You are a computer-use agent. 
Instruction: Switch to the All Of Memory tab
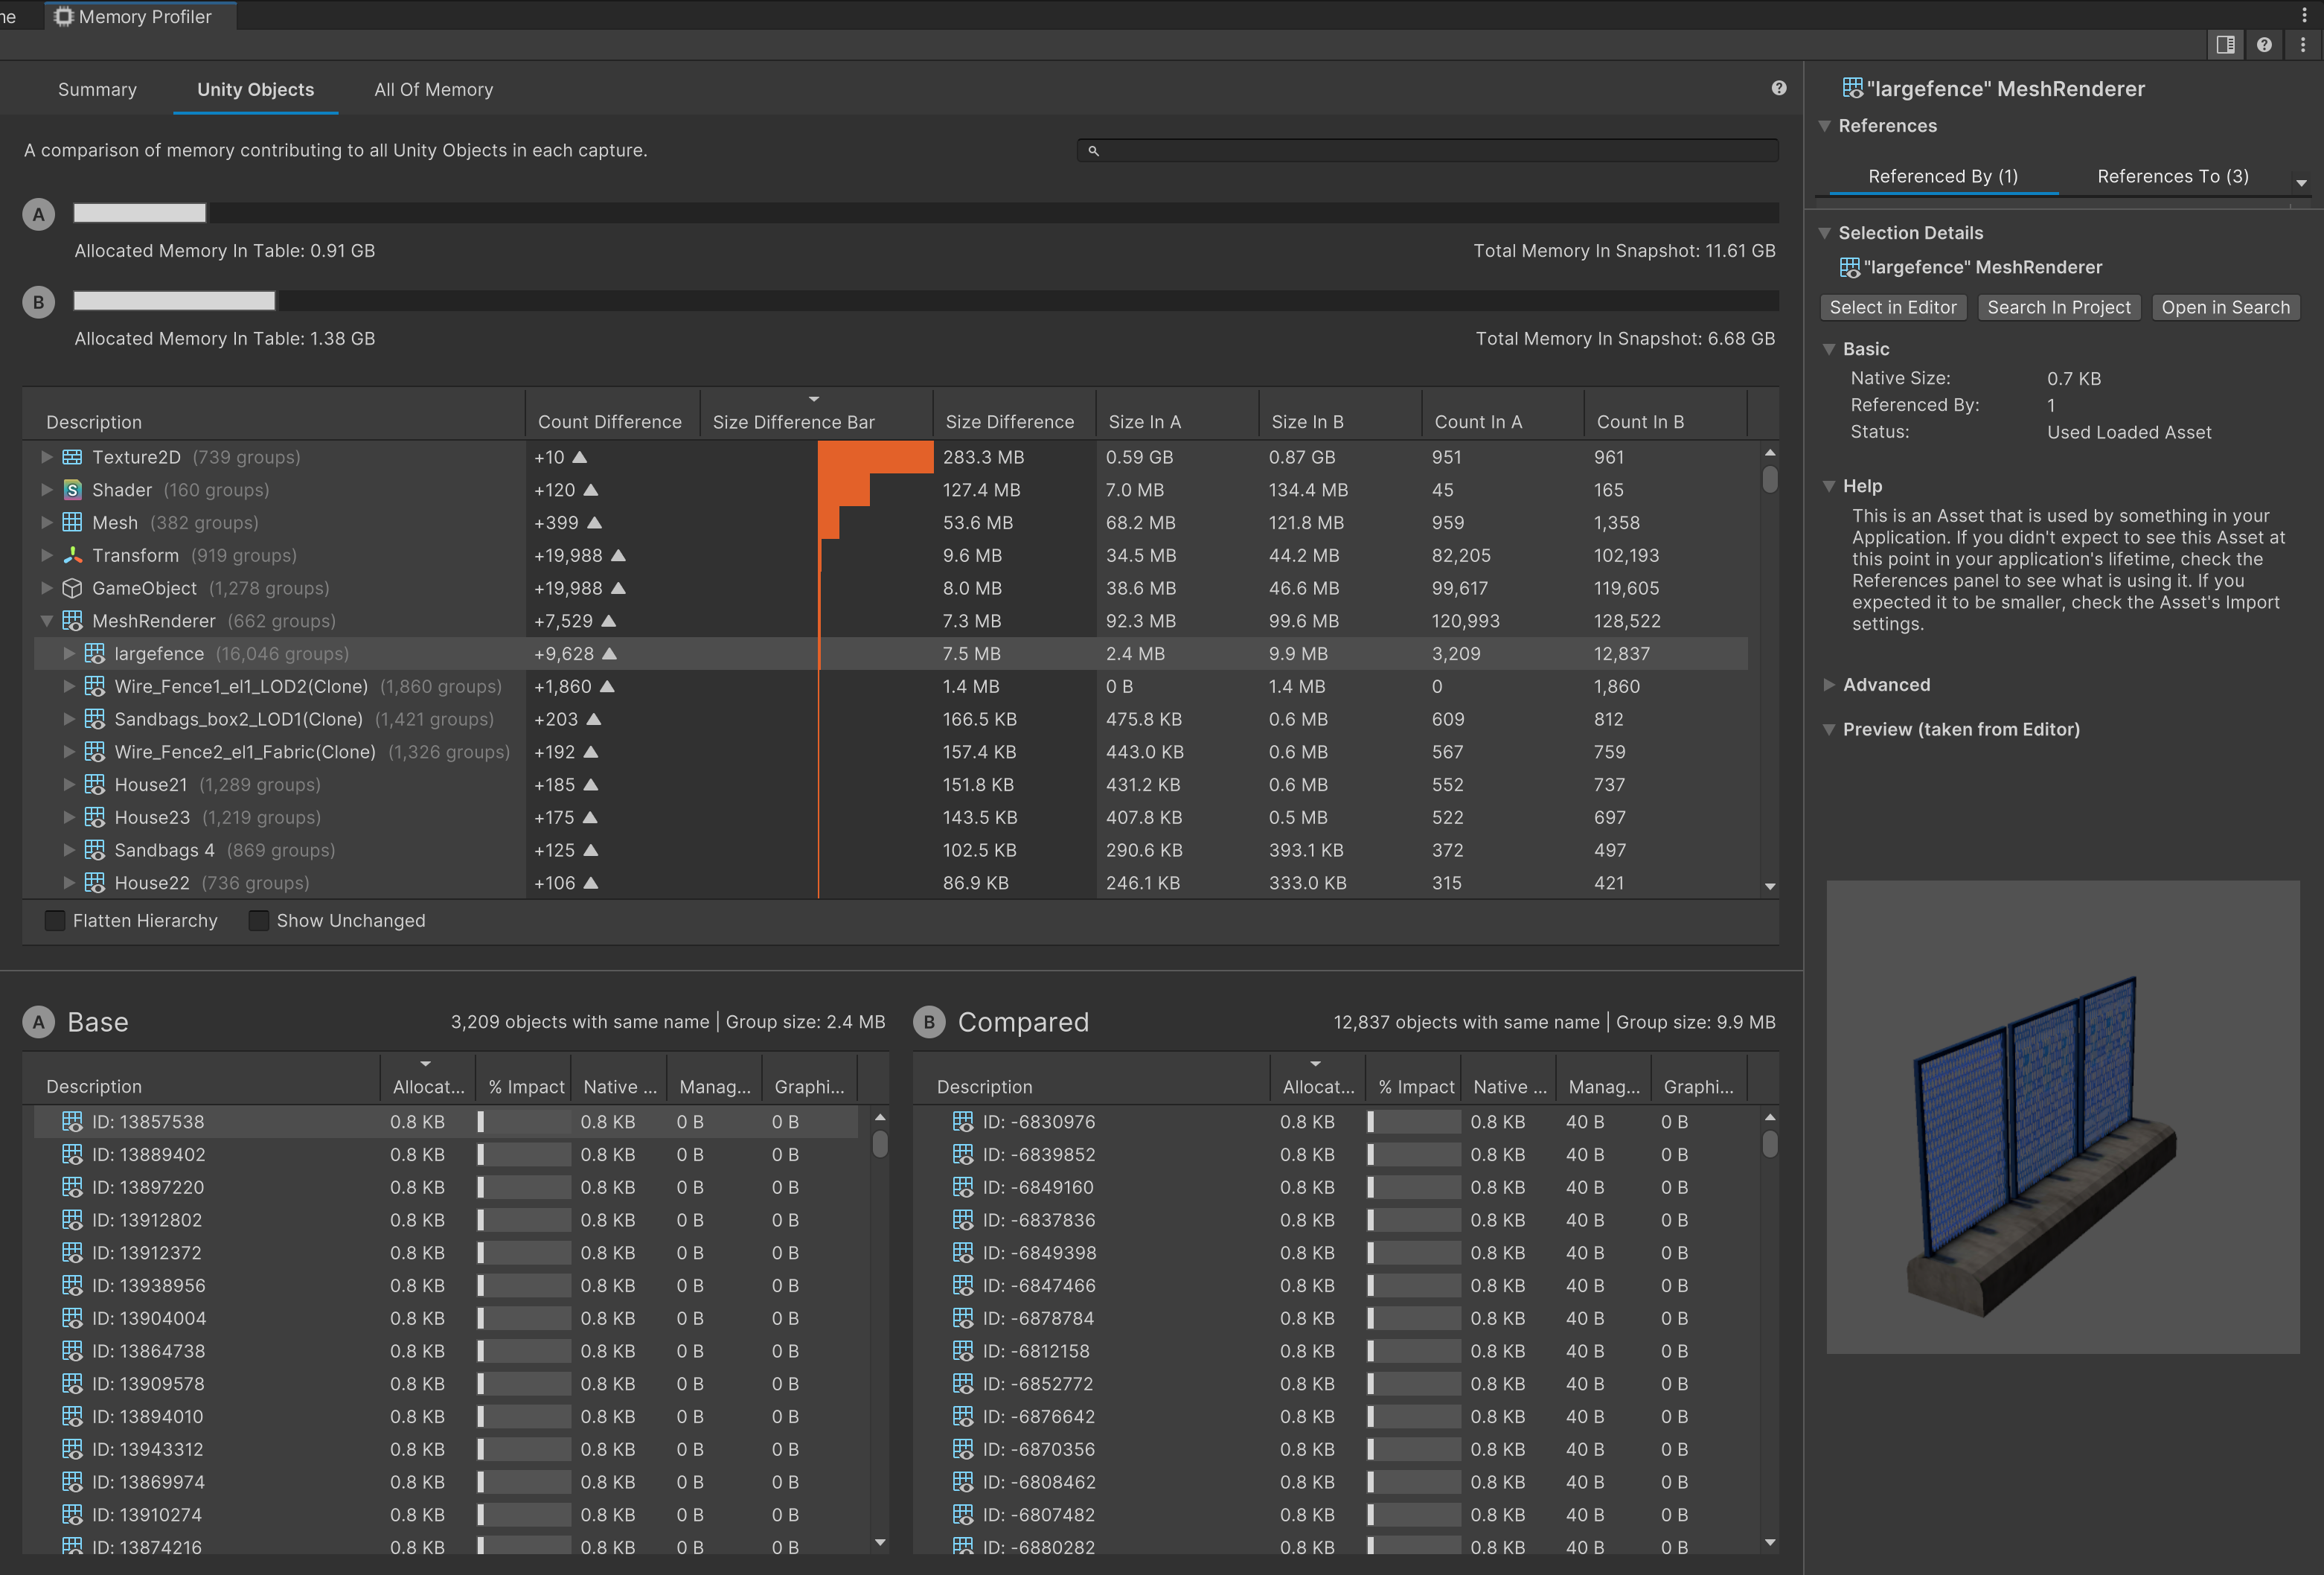pos(433,90)
